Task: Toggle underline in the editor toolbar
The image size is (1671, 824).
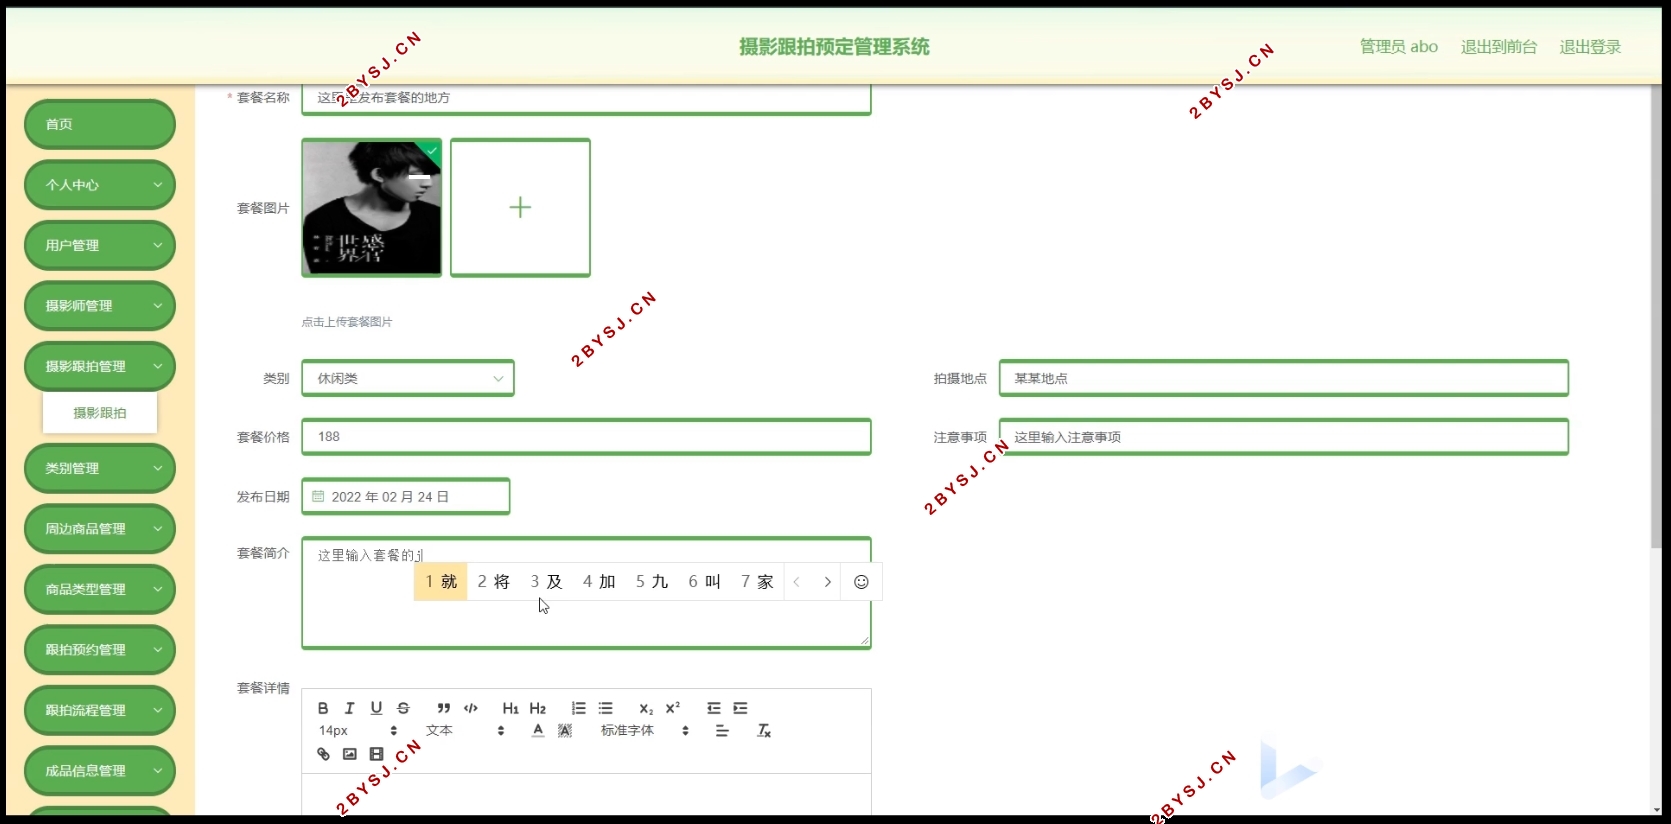Action: pos(376,708)
